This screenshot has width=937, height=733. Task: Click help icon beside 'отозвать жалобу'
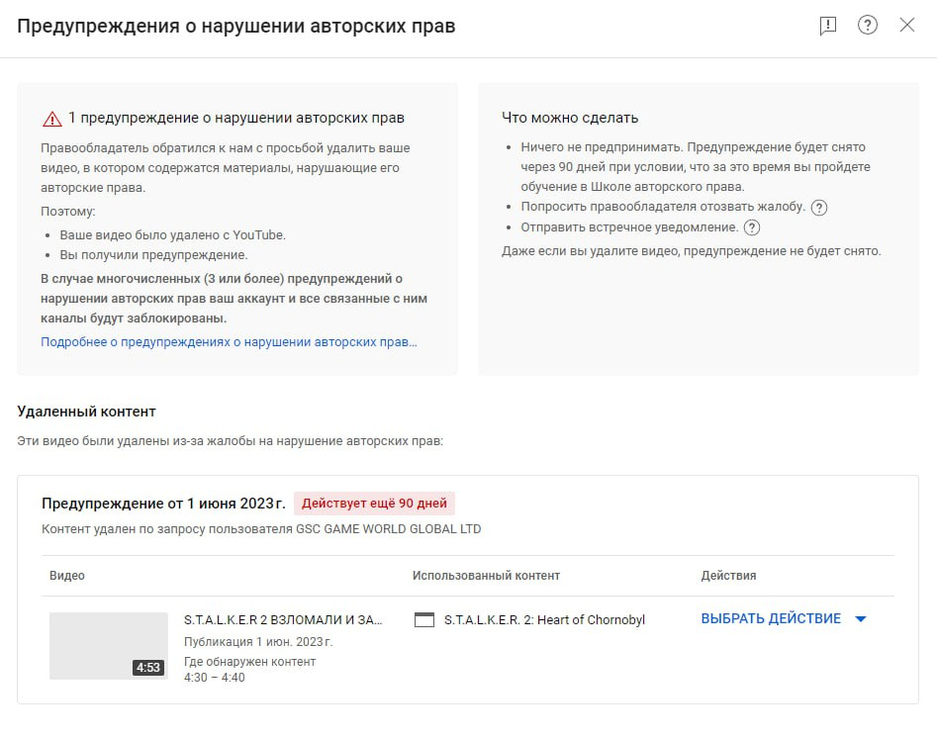pos(819,208)
